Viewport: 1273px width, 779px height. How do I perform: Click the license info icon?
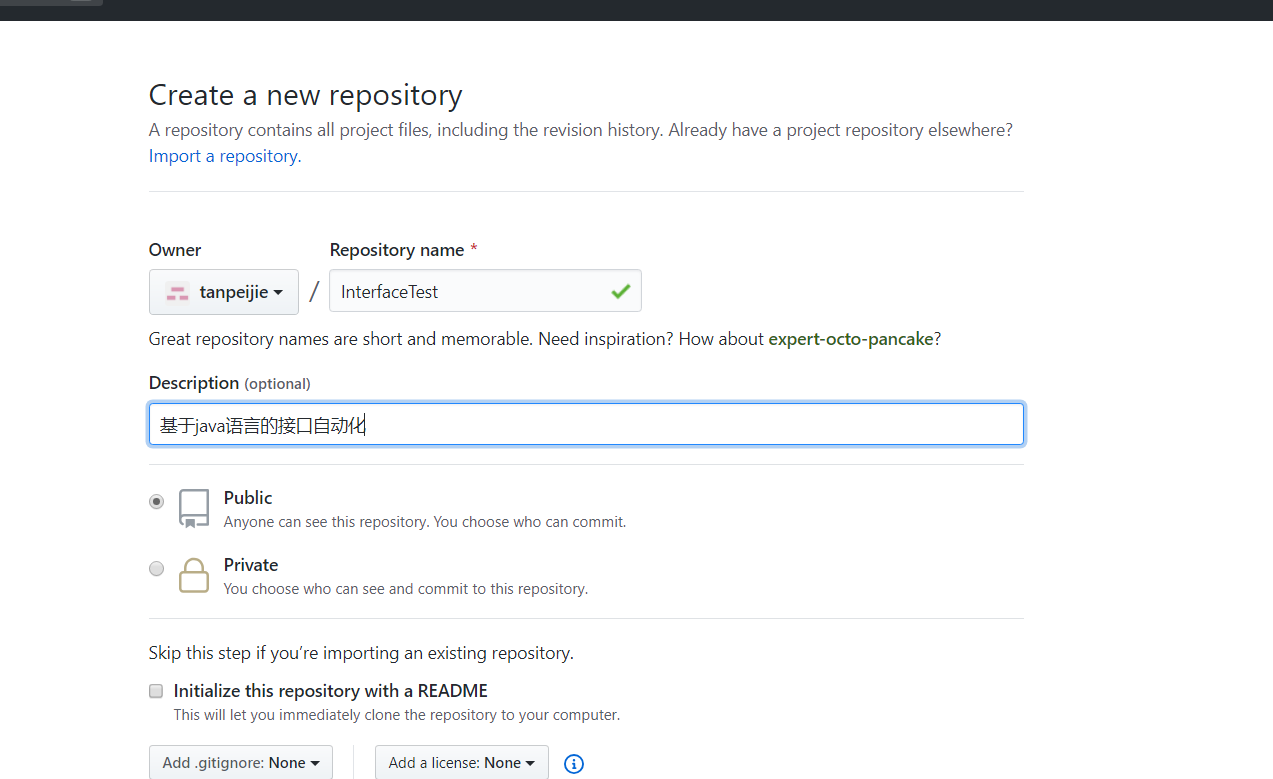point(574,764)
